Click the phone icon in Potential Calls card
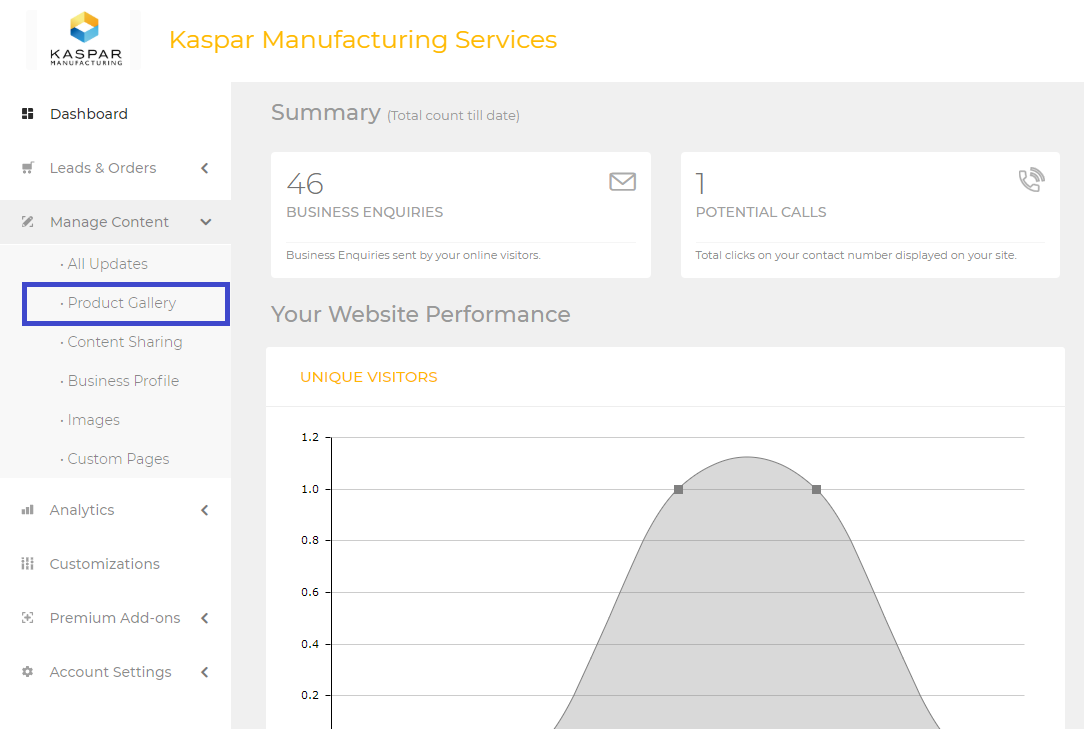This screenshot has height=729, width=1084. [x=1031, y=180]
